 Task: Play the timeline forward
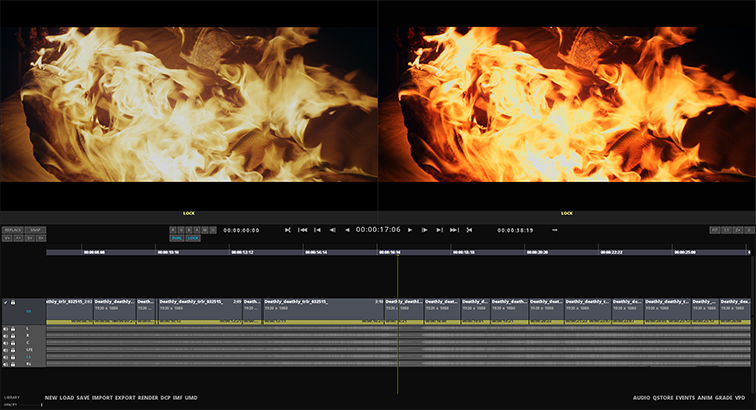pos(410,230)
